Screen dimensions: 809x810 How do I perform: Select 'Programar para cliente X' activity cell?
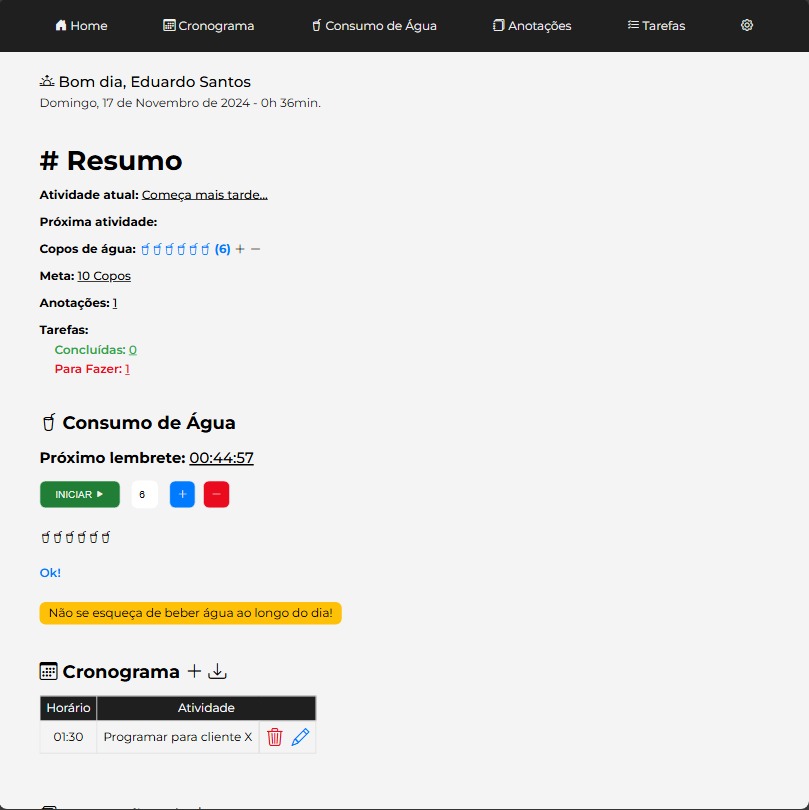point(178,737)
